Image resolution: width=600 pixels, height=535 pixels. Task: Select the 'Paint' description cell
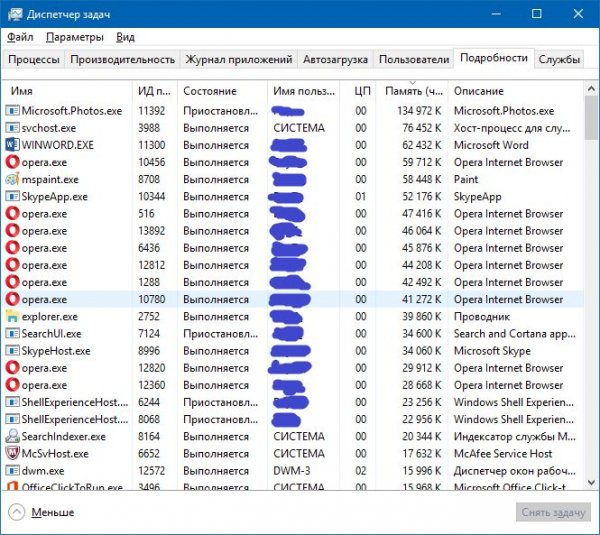(x=466, y=179)
